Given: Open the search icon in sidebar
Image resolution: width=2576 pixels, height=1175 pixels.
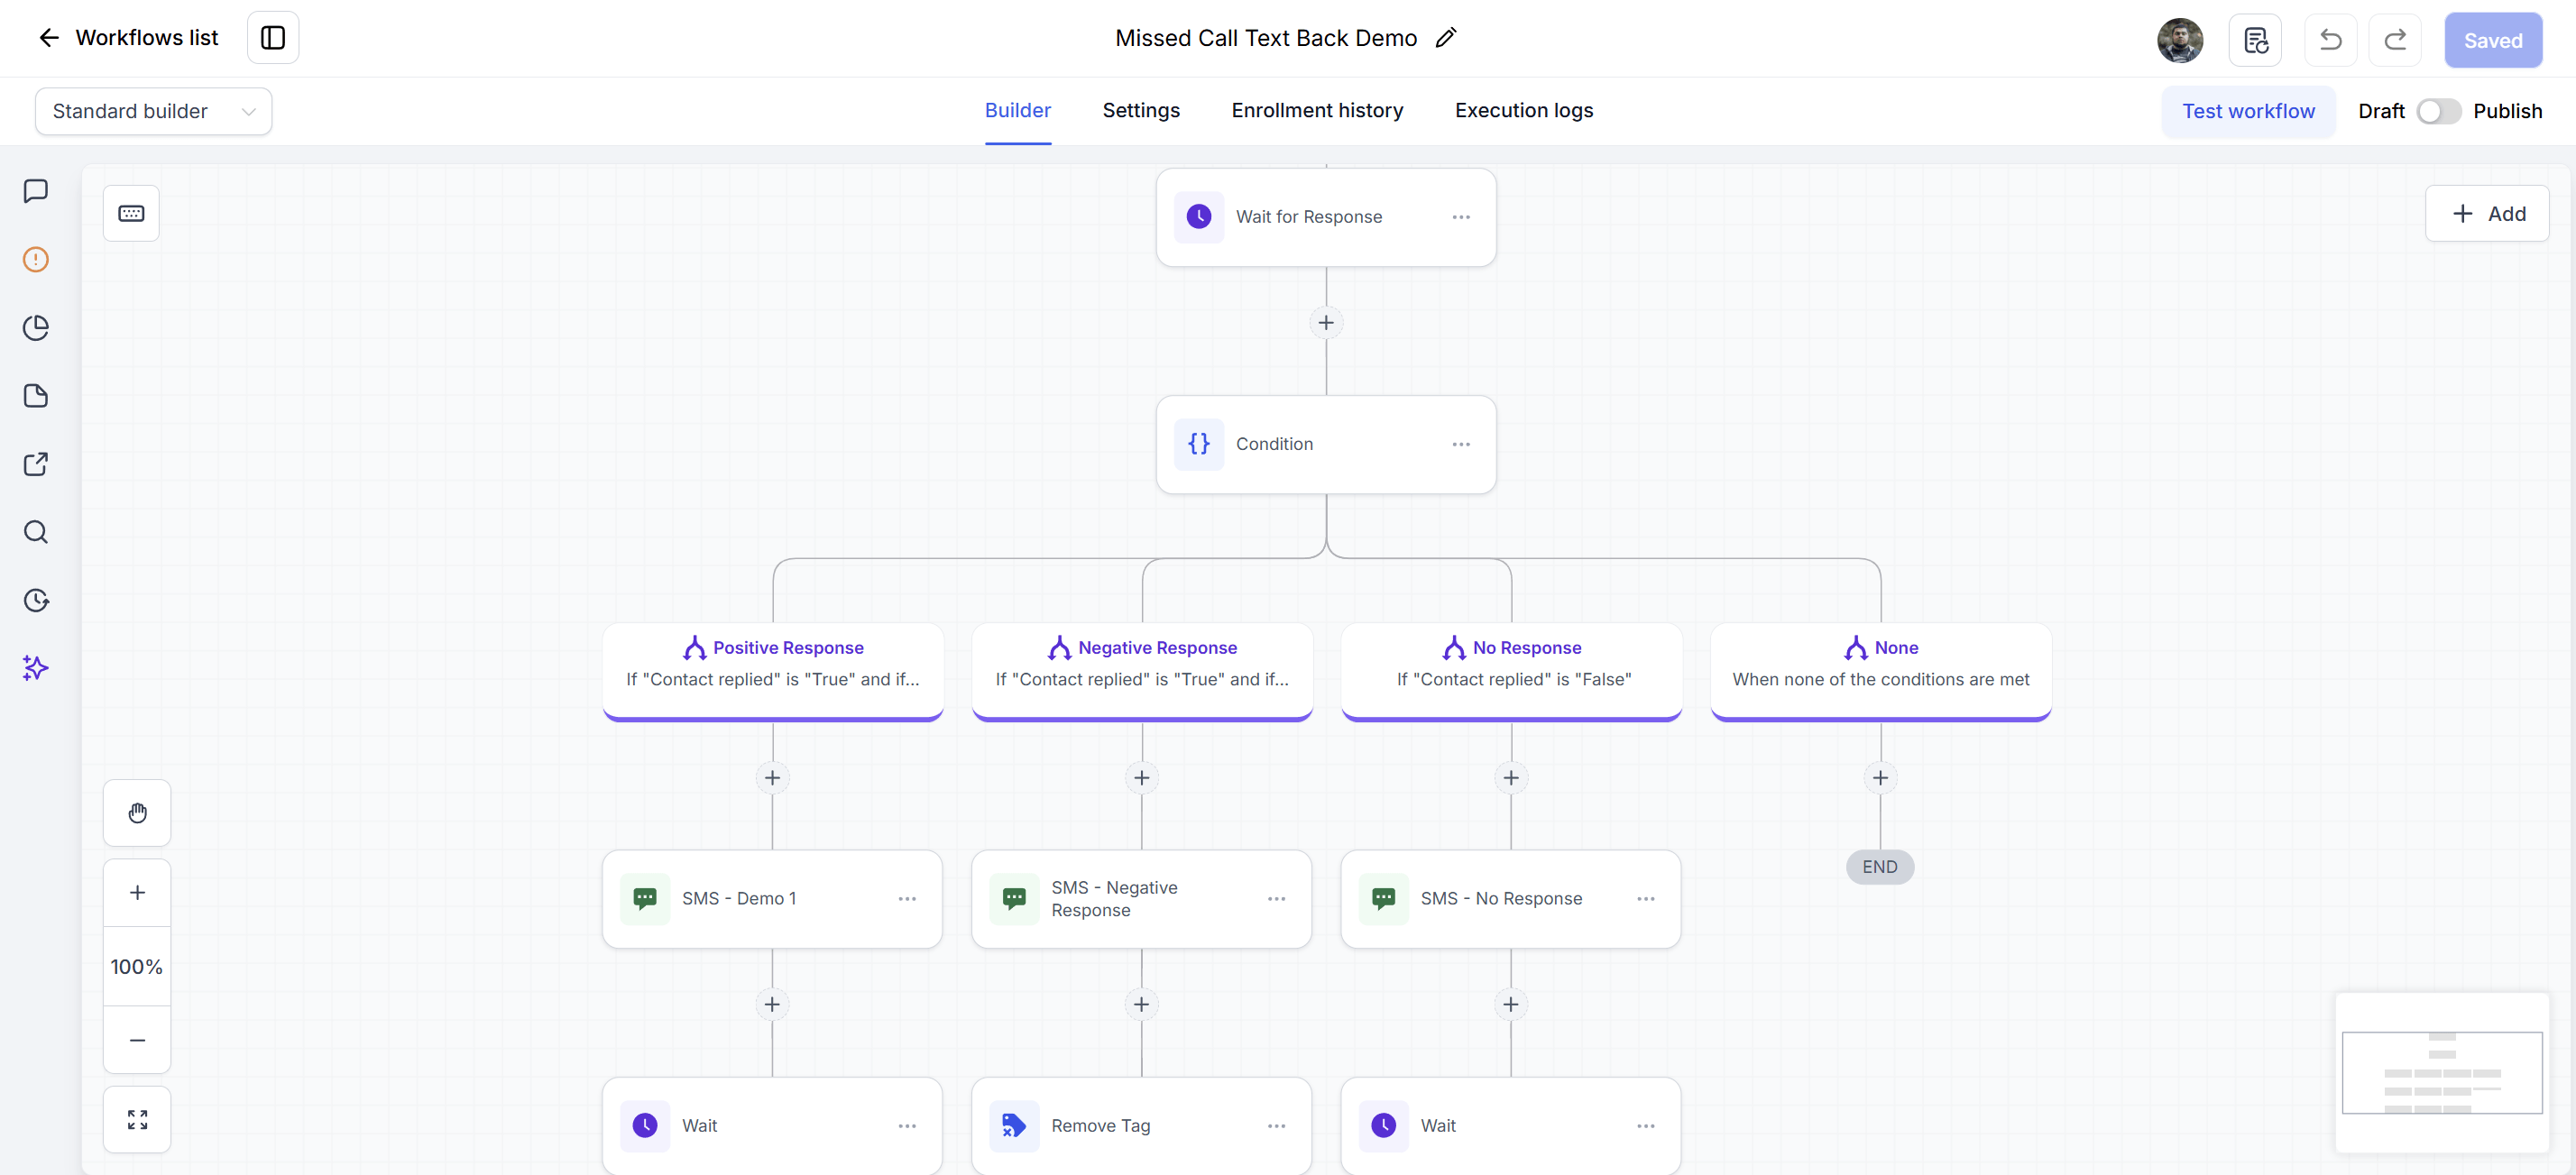Looking at the screenshot, I should 36,532.
